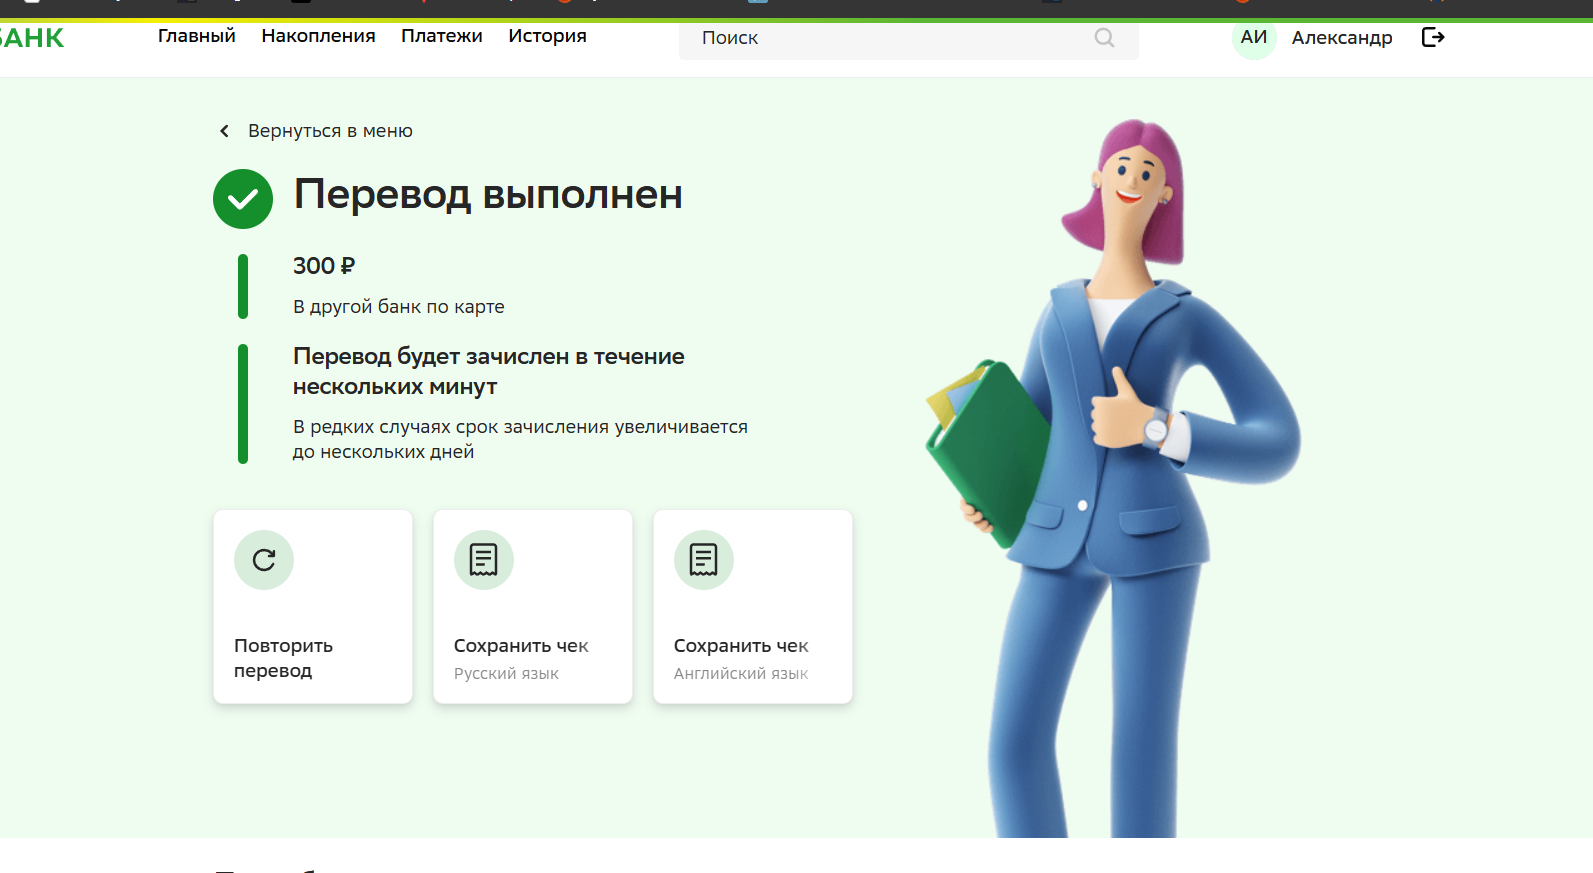
Task: Click the АИ avatar circle
Action: [x=1254, y=38]
